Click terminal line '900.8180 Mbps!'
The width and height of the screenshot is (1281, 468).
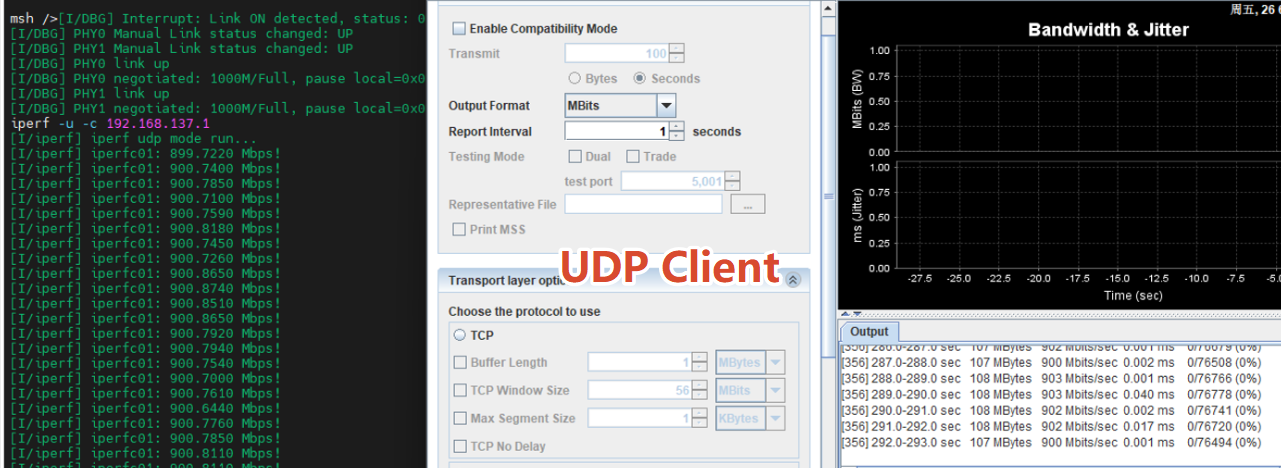pyautogui.click(x=145, y=228)
